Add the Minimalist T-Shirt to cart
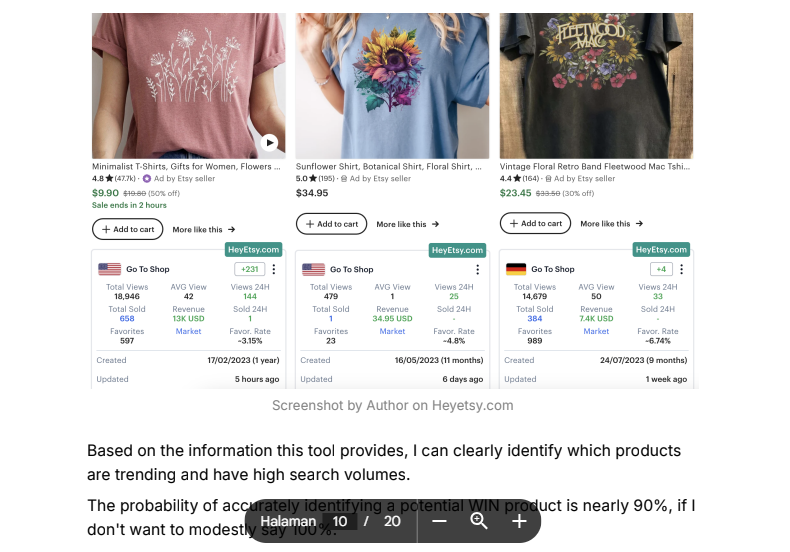This screenshot has height=552, width=790. tap(127, 229)
